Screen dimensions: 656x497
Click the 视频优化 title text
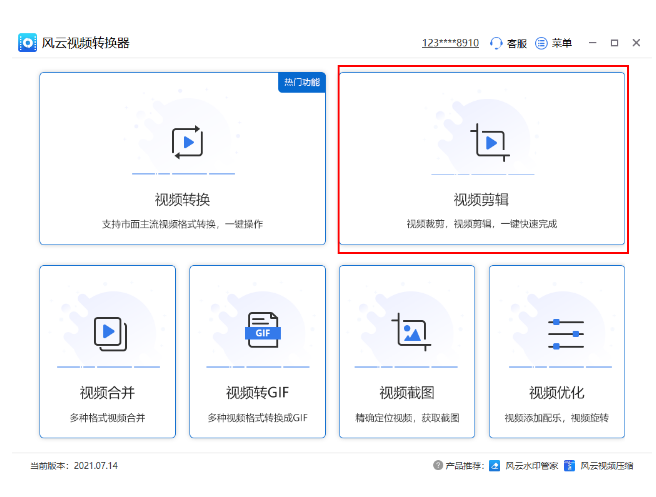tap(557, 392)
